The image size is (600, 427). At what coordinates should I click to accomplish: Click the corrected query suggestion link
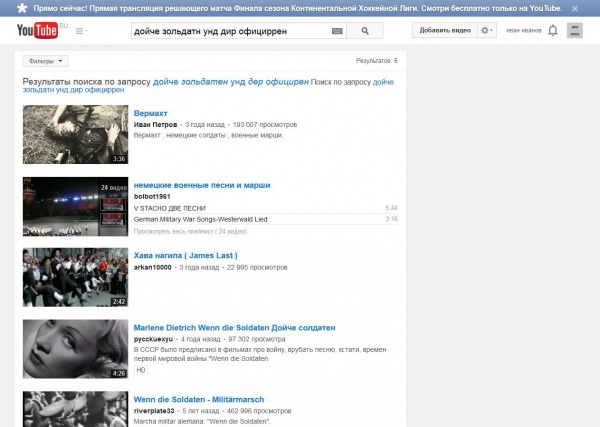click(231, 81)
